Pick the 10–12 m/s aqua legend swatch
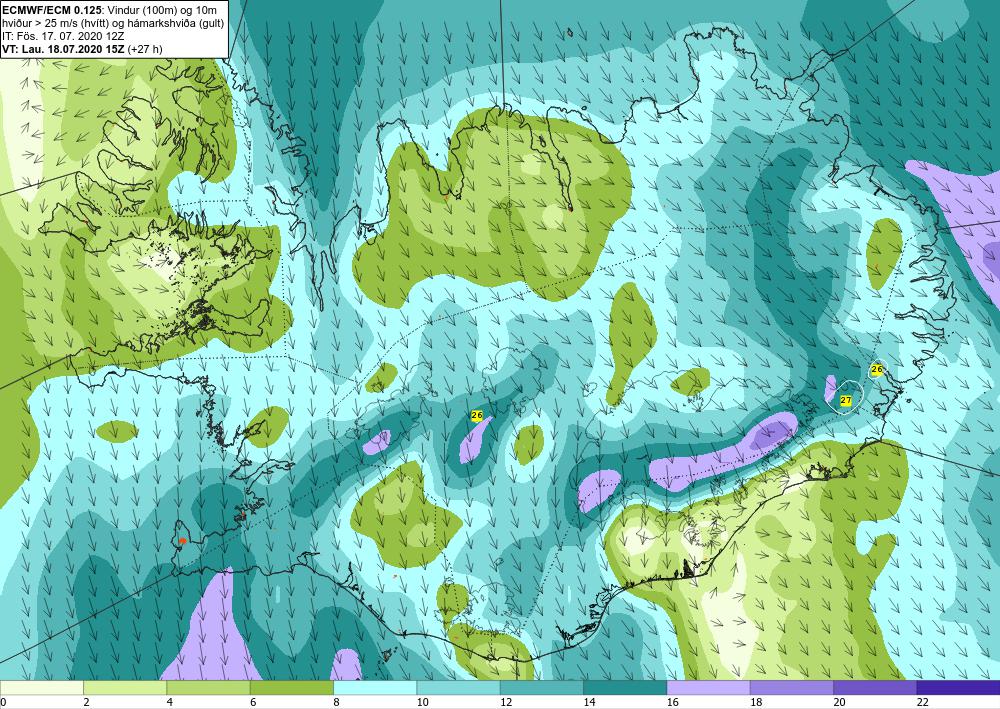 pos(458,688)
